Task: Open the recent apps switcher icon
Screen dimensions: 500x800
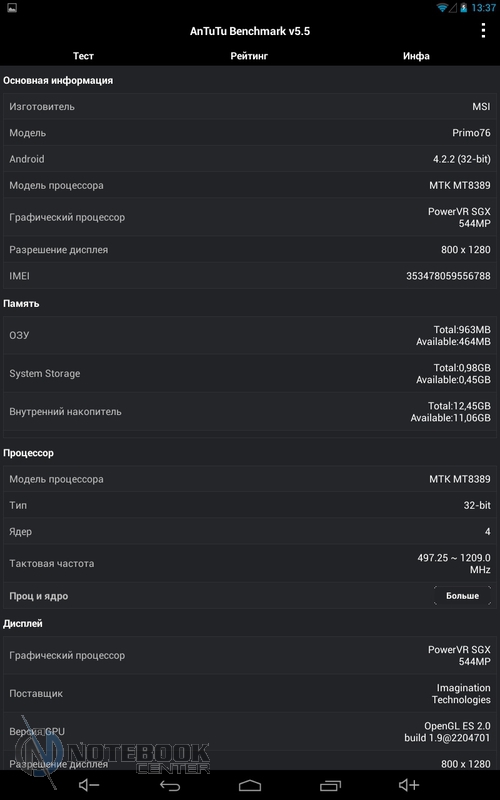Action: 330,785
